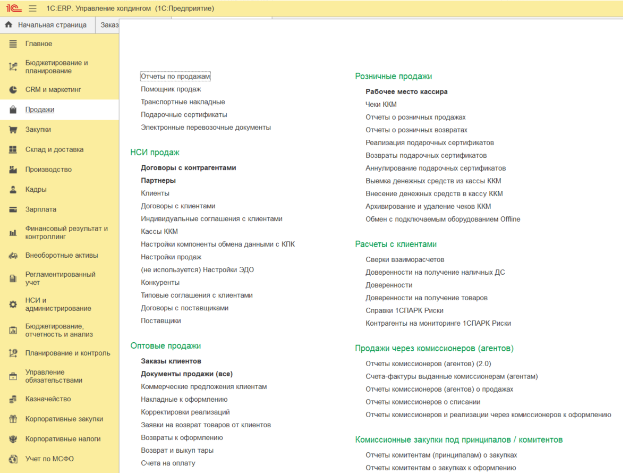Open Отчеты комиссионеров (агентов) (2.0)
Screen dimensions: 624x473
coord(428,364)
